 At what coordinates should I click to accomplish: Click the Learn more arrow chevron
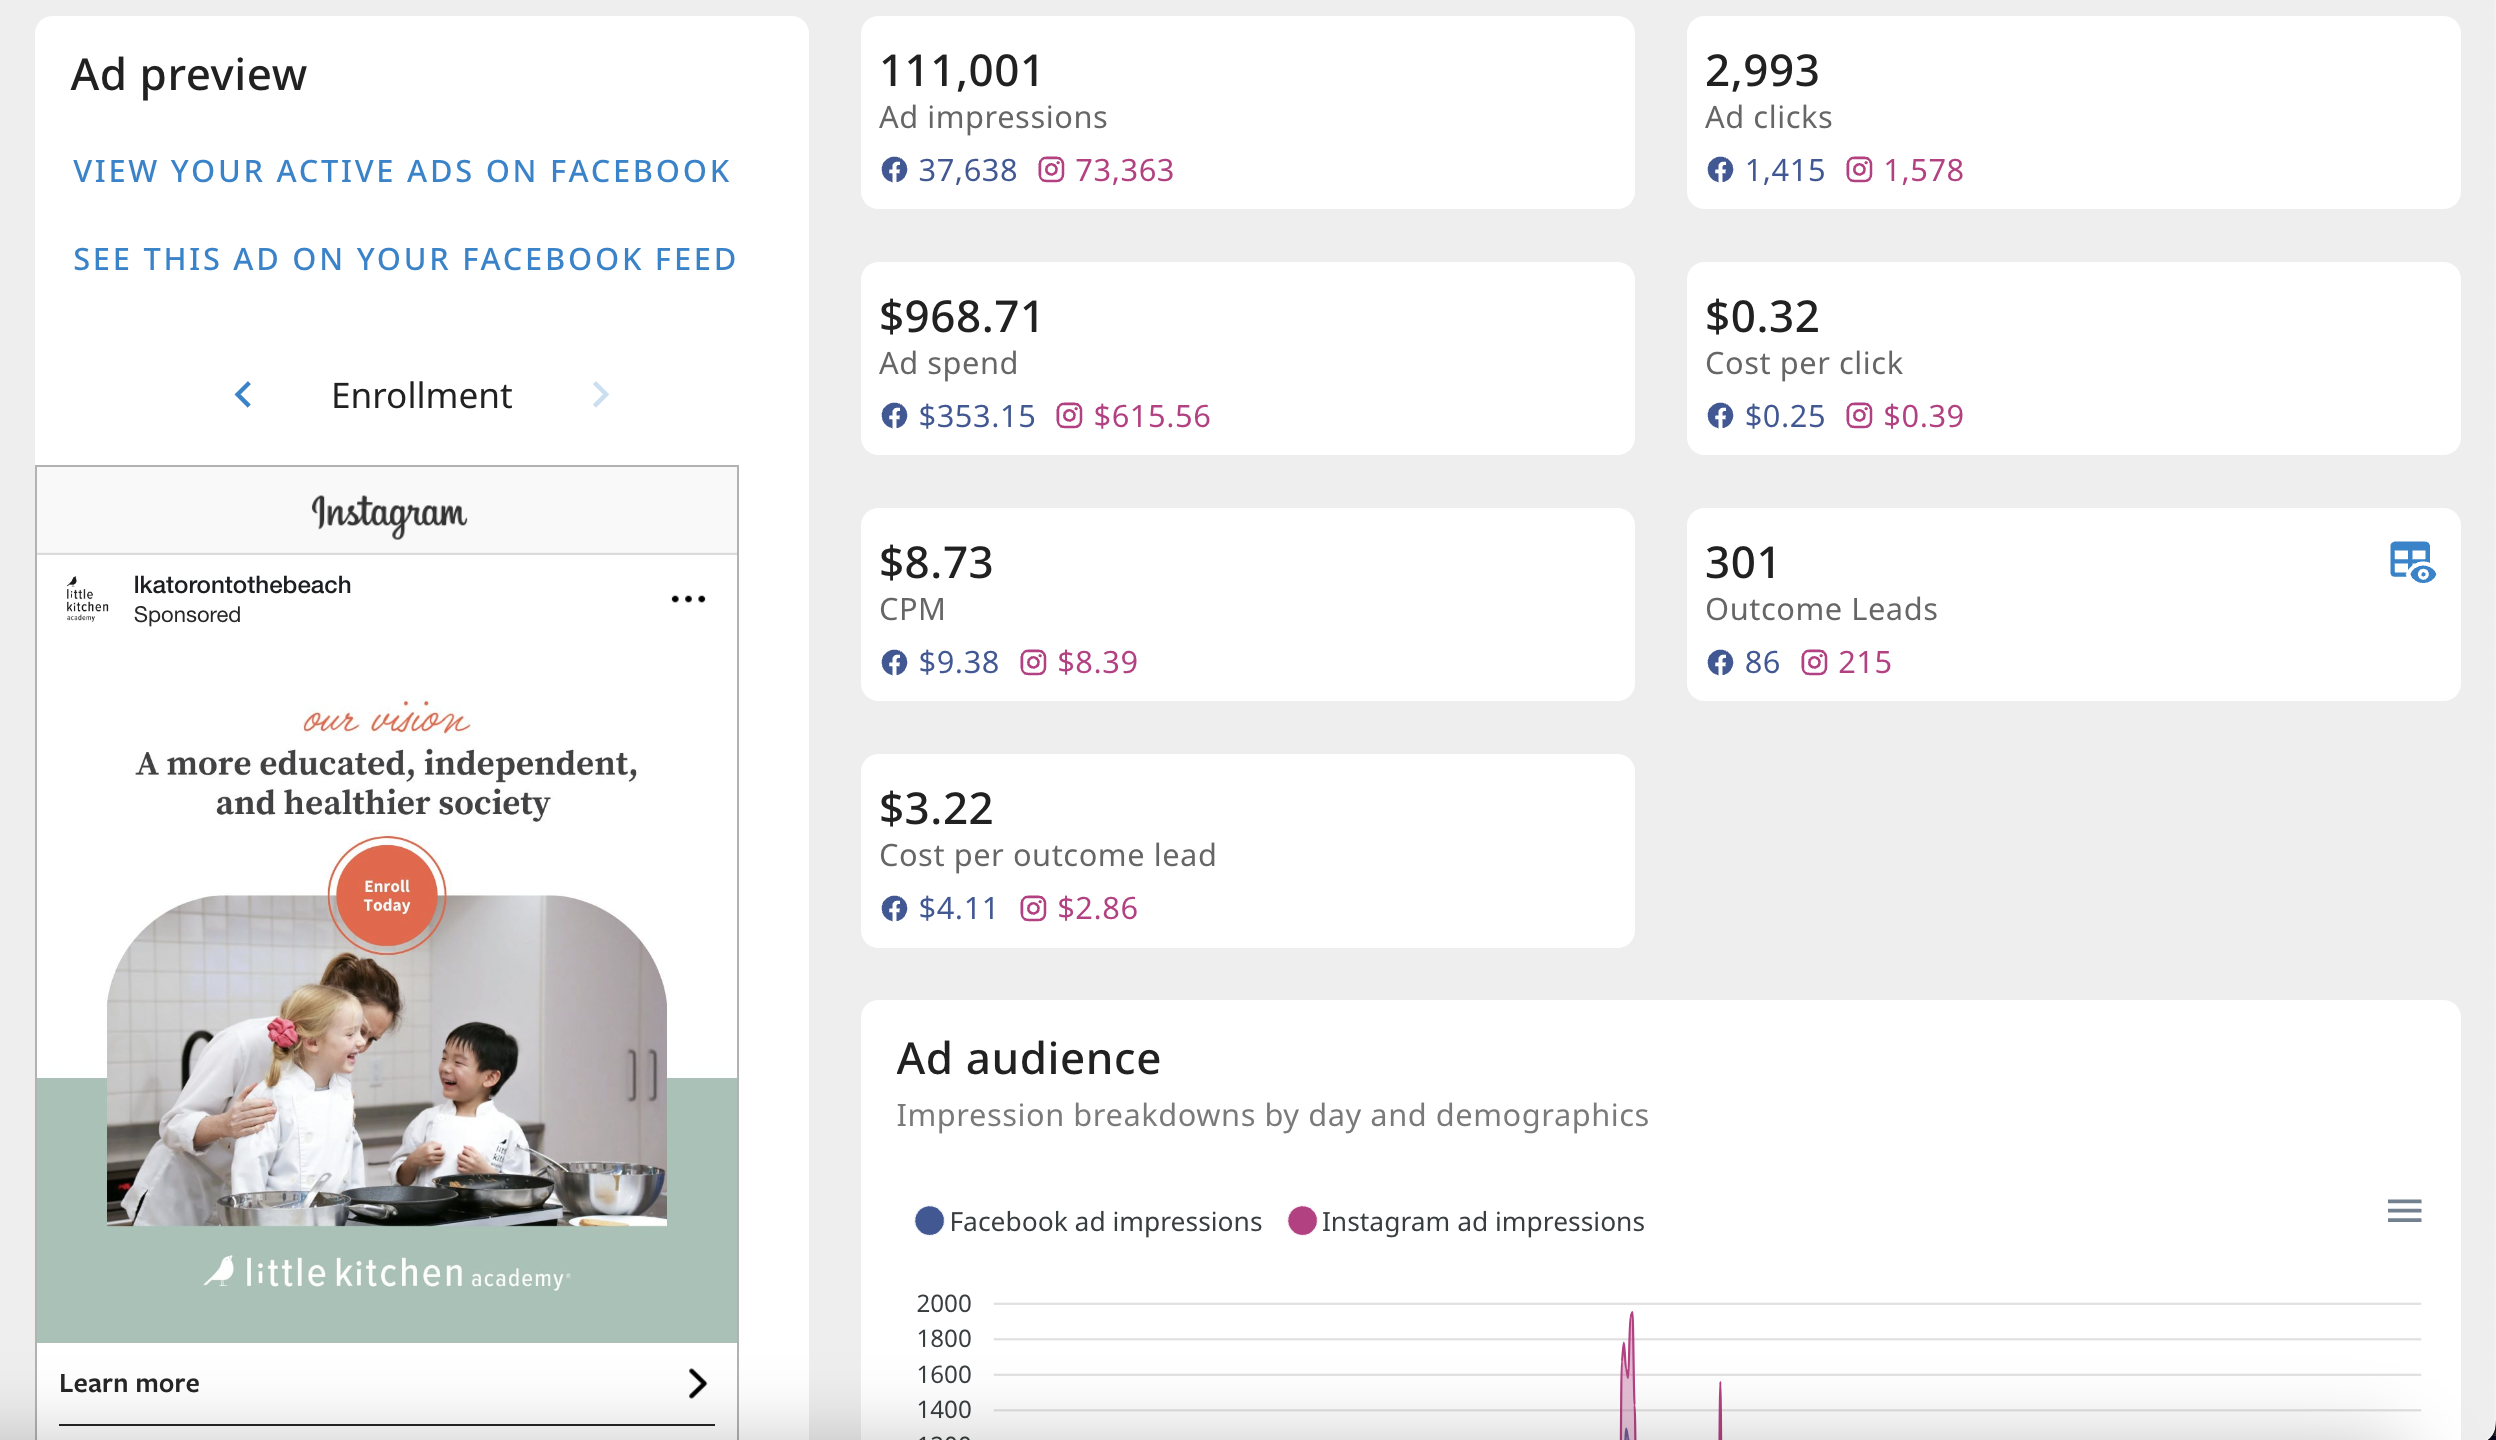click(698, 1383)
